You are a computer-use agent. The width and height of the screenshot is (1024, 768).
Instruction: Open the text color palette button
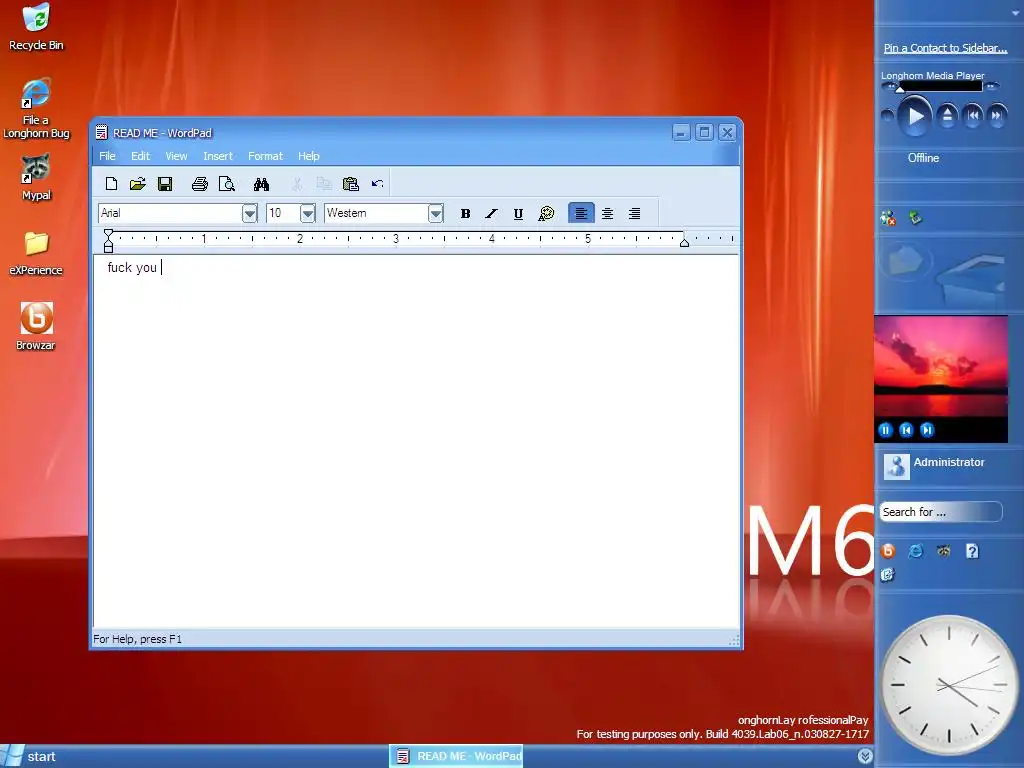coord(546,214)
